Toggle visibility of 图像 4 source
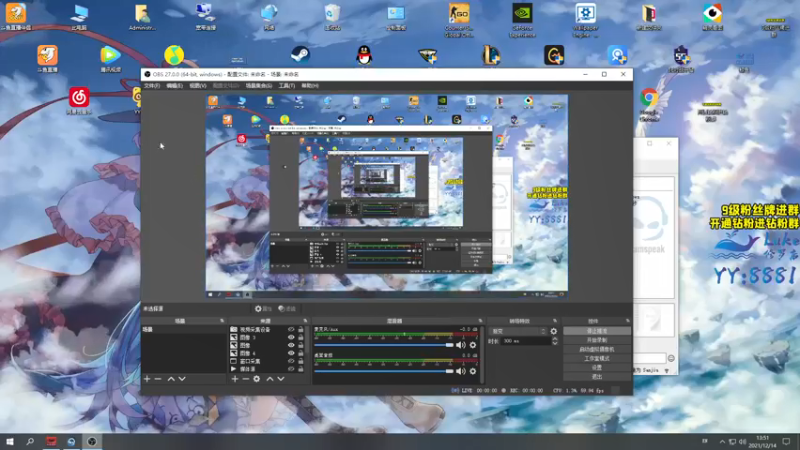Viewport: 800px width, 450px height. 291,353
